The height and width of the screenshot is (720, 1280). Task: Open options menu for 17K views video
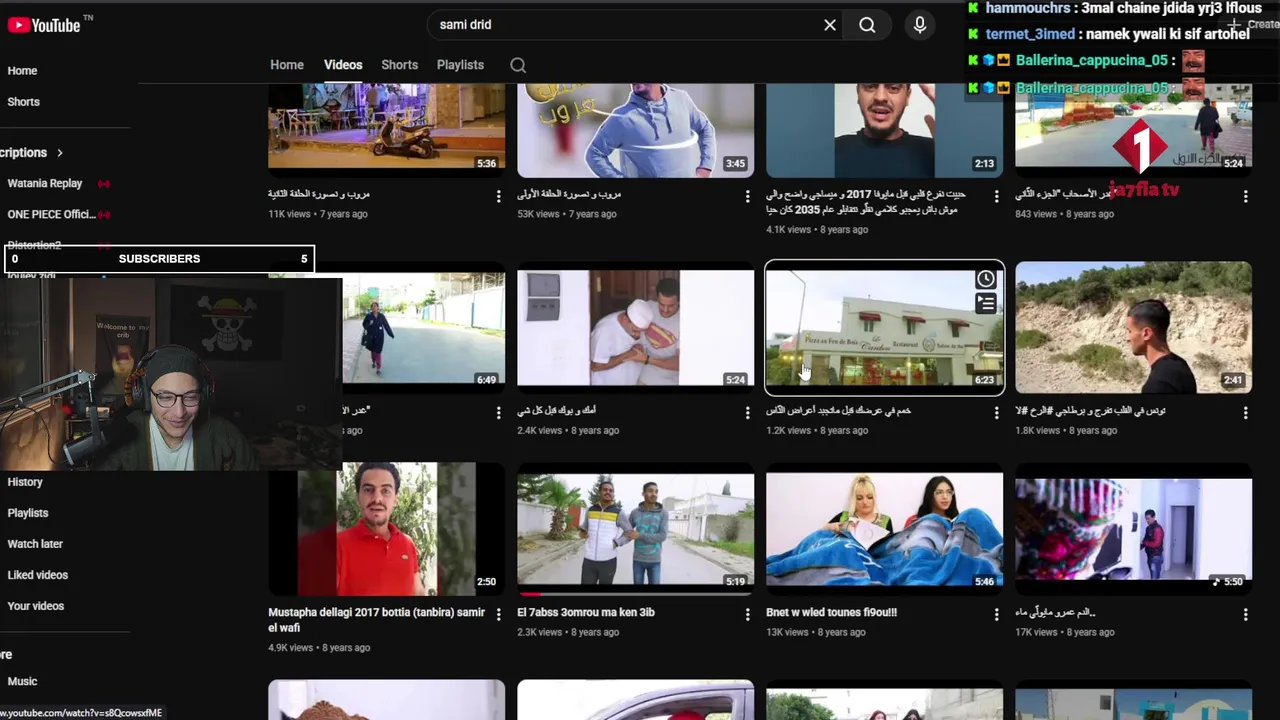pyautogui.click(x=1245, y=615)
